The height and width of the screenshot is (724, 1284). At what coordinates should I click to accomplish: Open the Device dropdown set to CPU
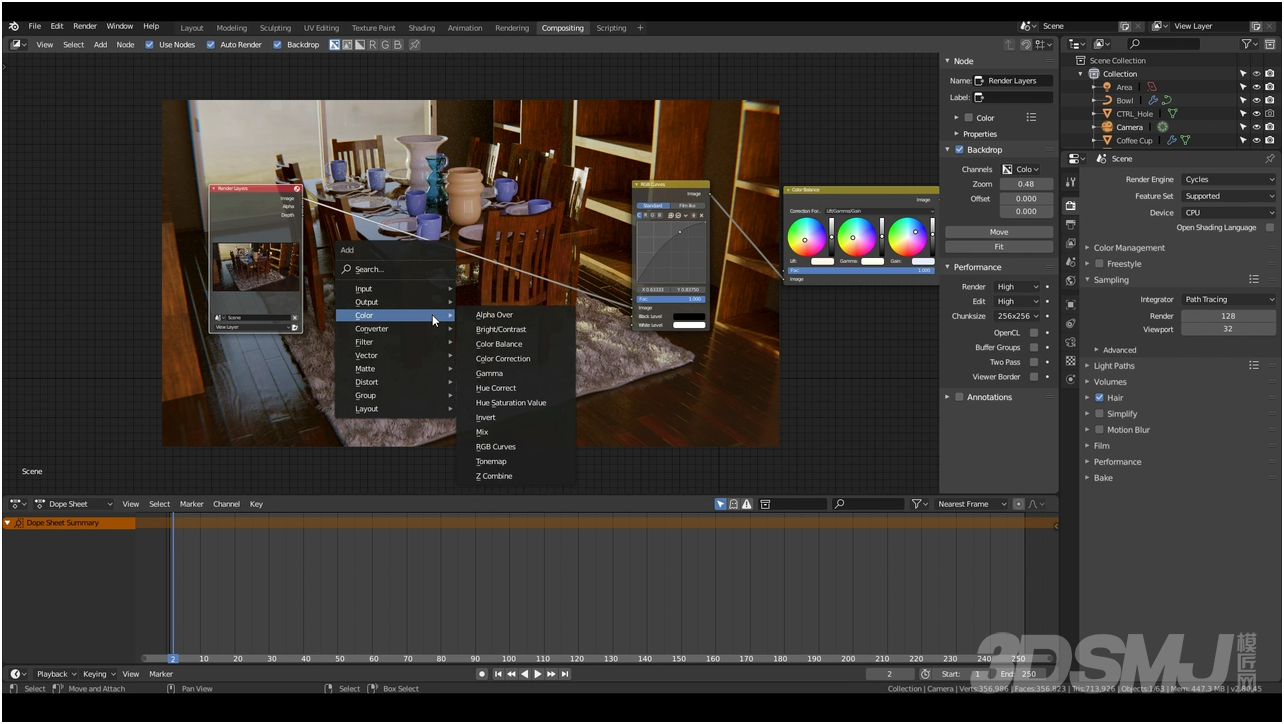[1229, 212]
